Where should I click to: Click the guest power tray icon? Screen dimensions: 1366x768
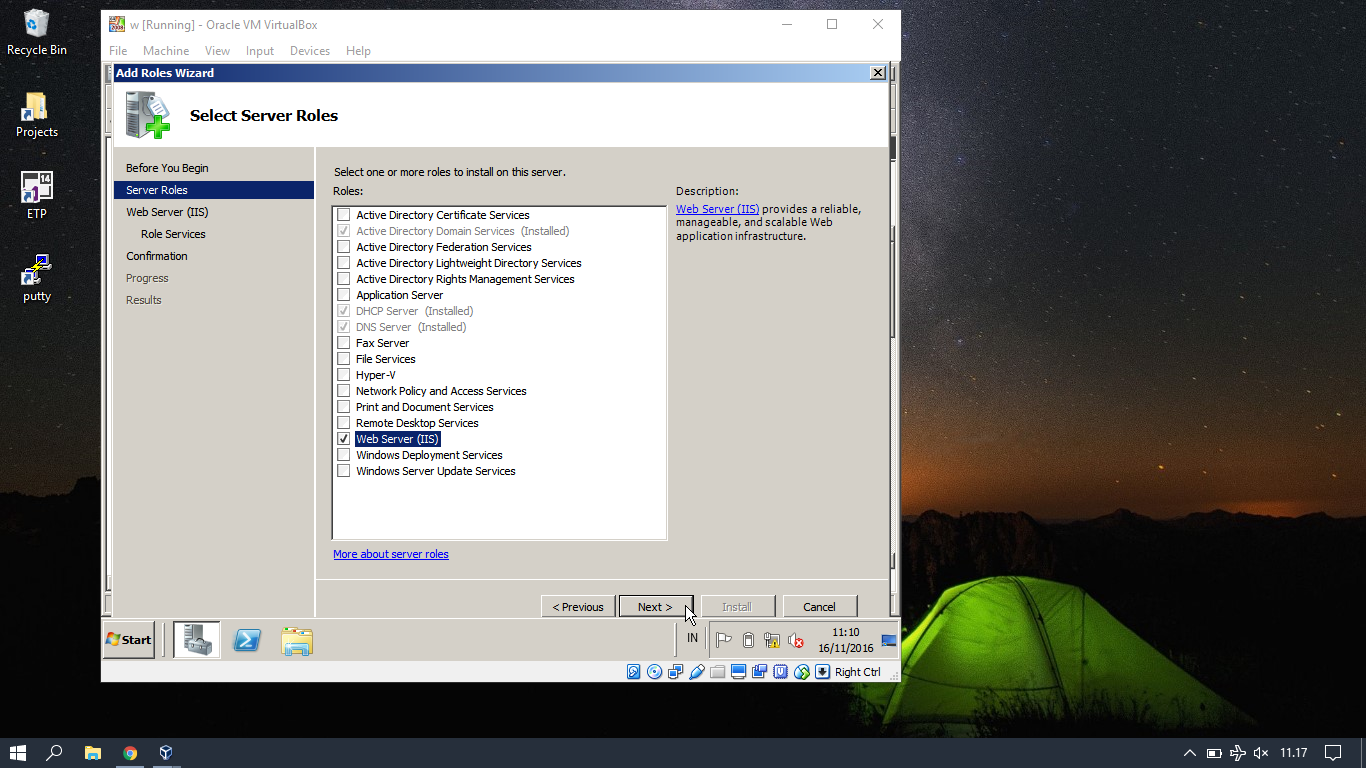(x=748, y=641)
